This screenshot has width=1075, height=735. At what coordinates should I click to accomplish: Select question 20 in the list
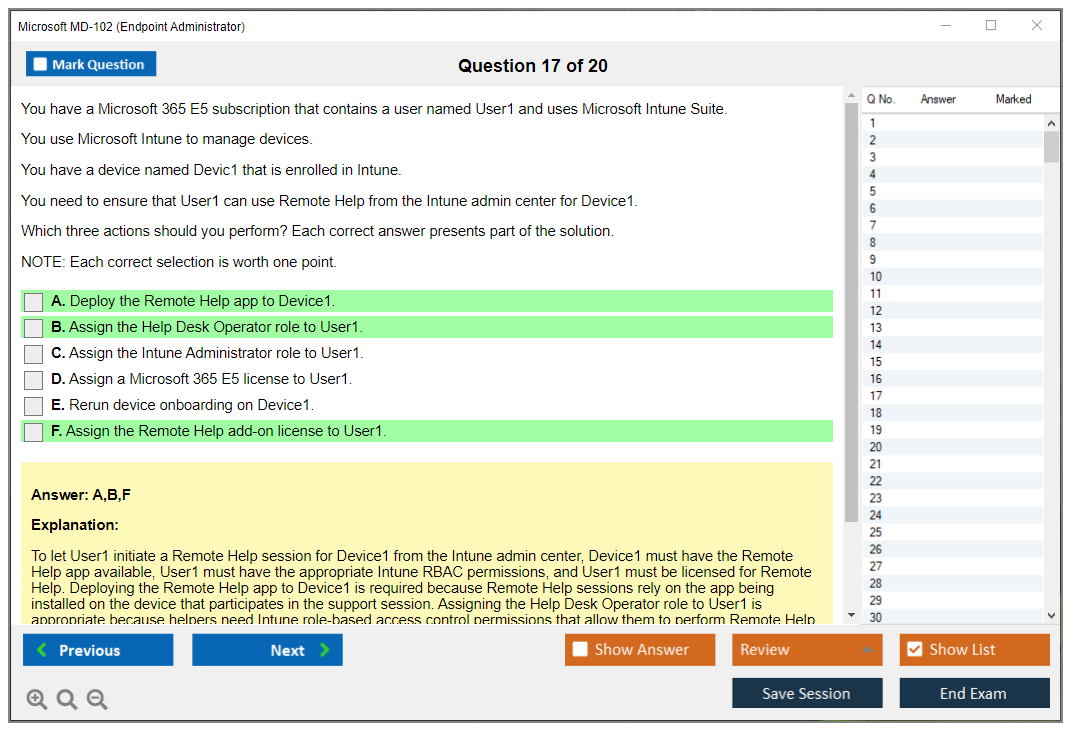coord(953,448)
